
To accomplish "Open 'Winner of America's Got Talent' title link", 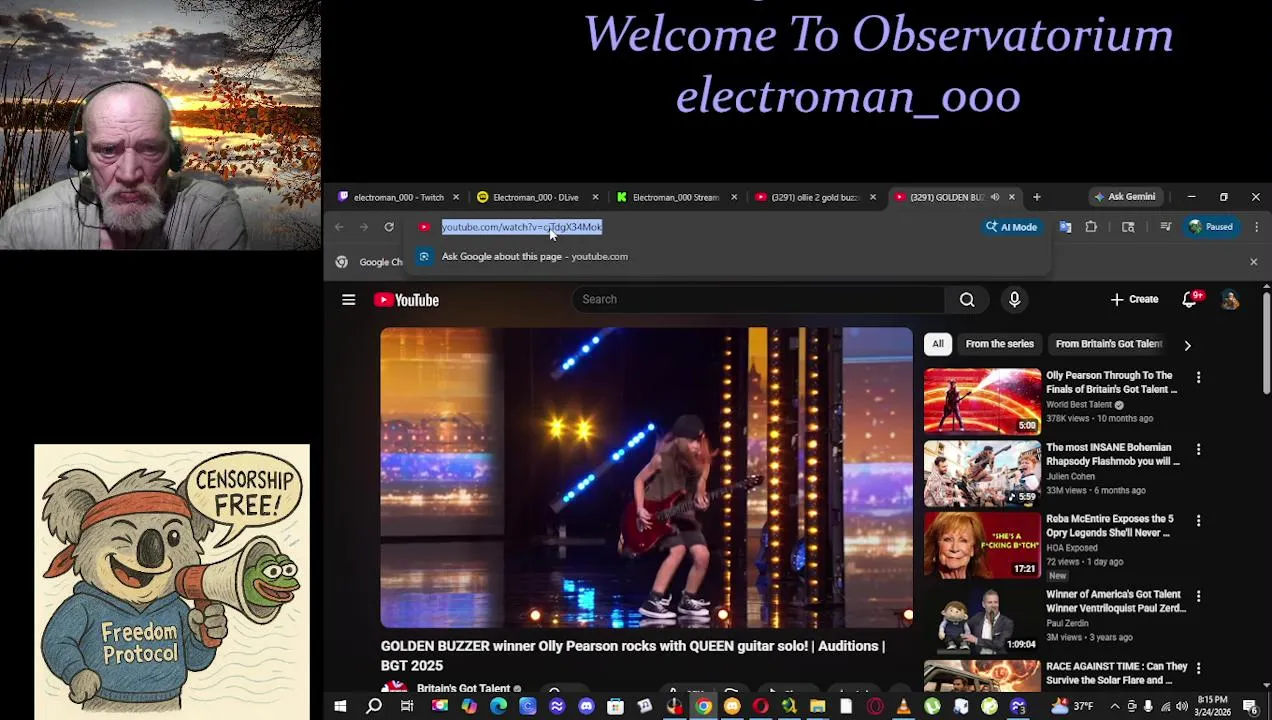I will (1115, 601).
